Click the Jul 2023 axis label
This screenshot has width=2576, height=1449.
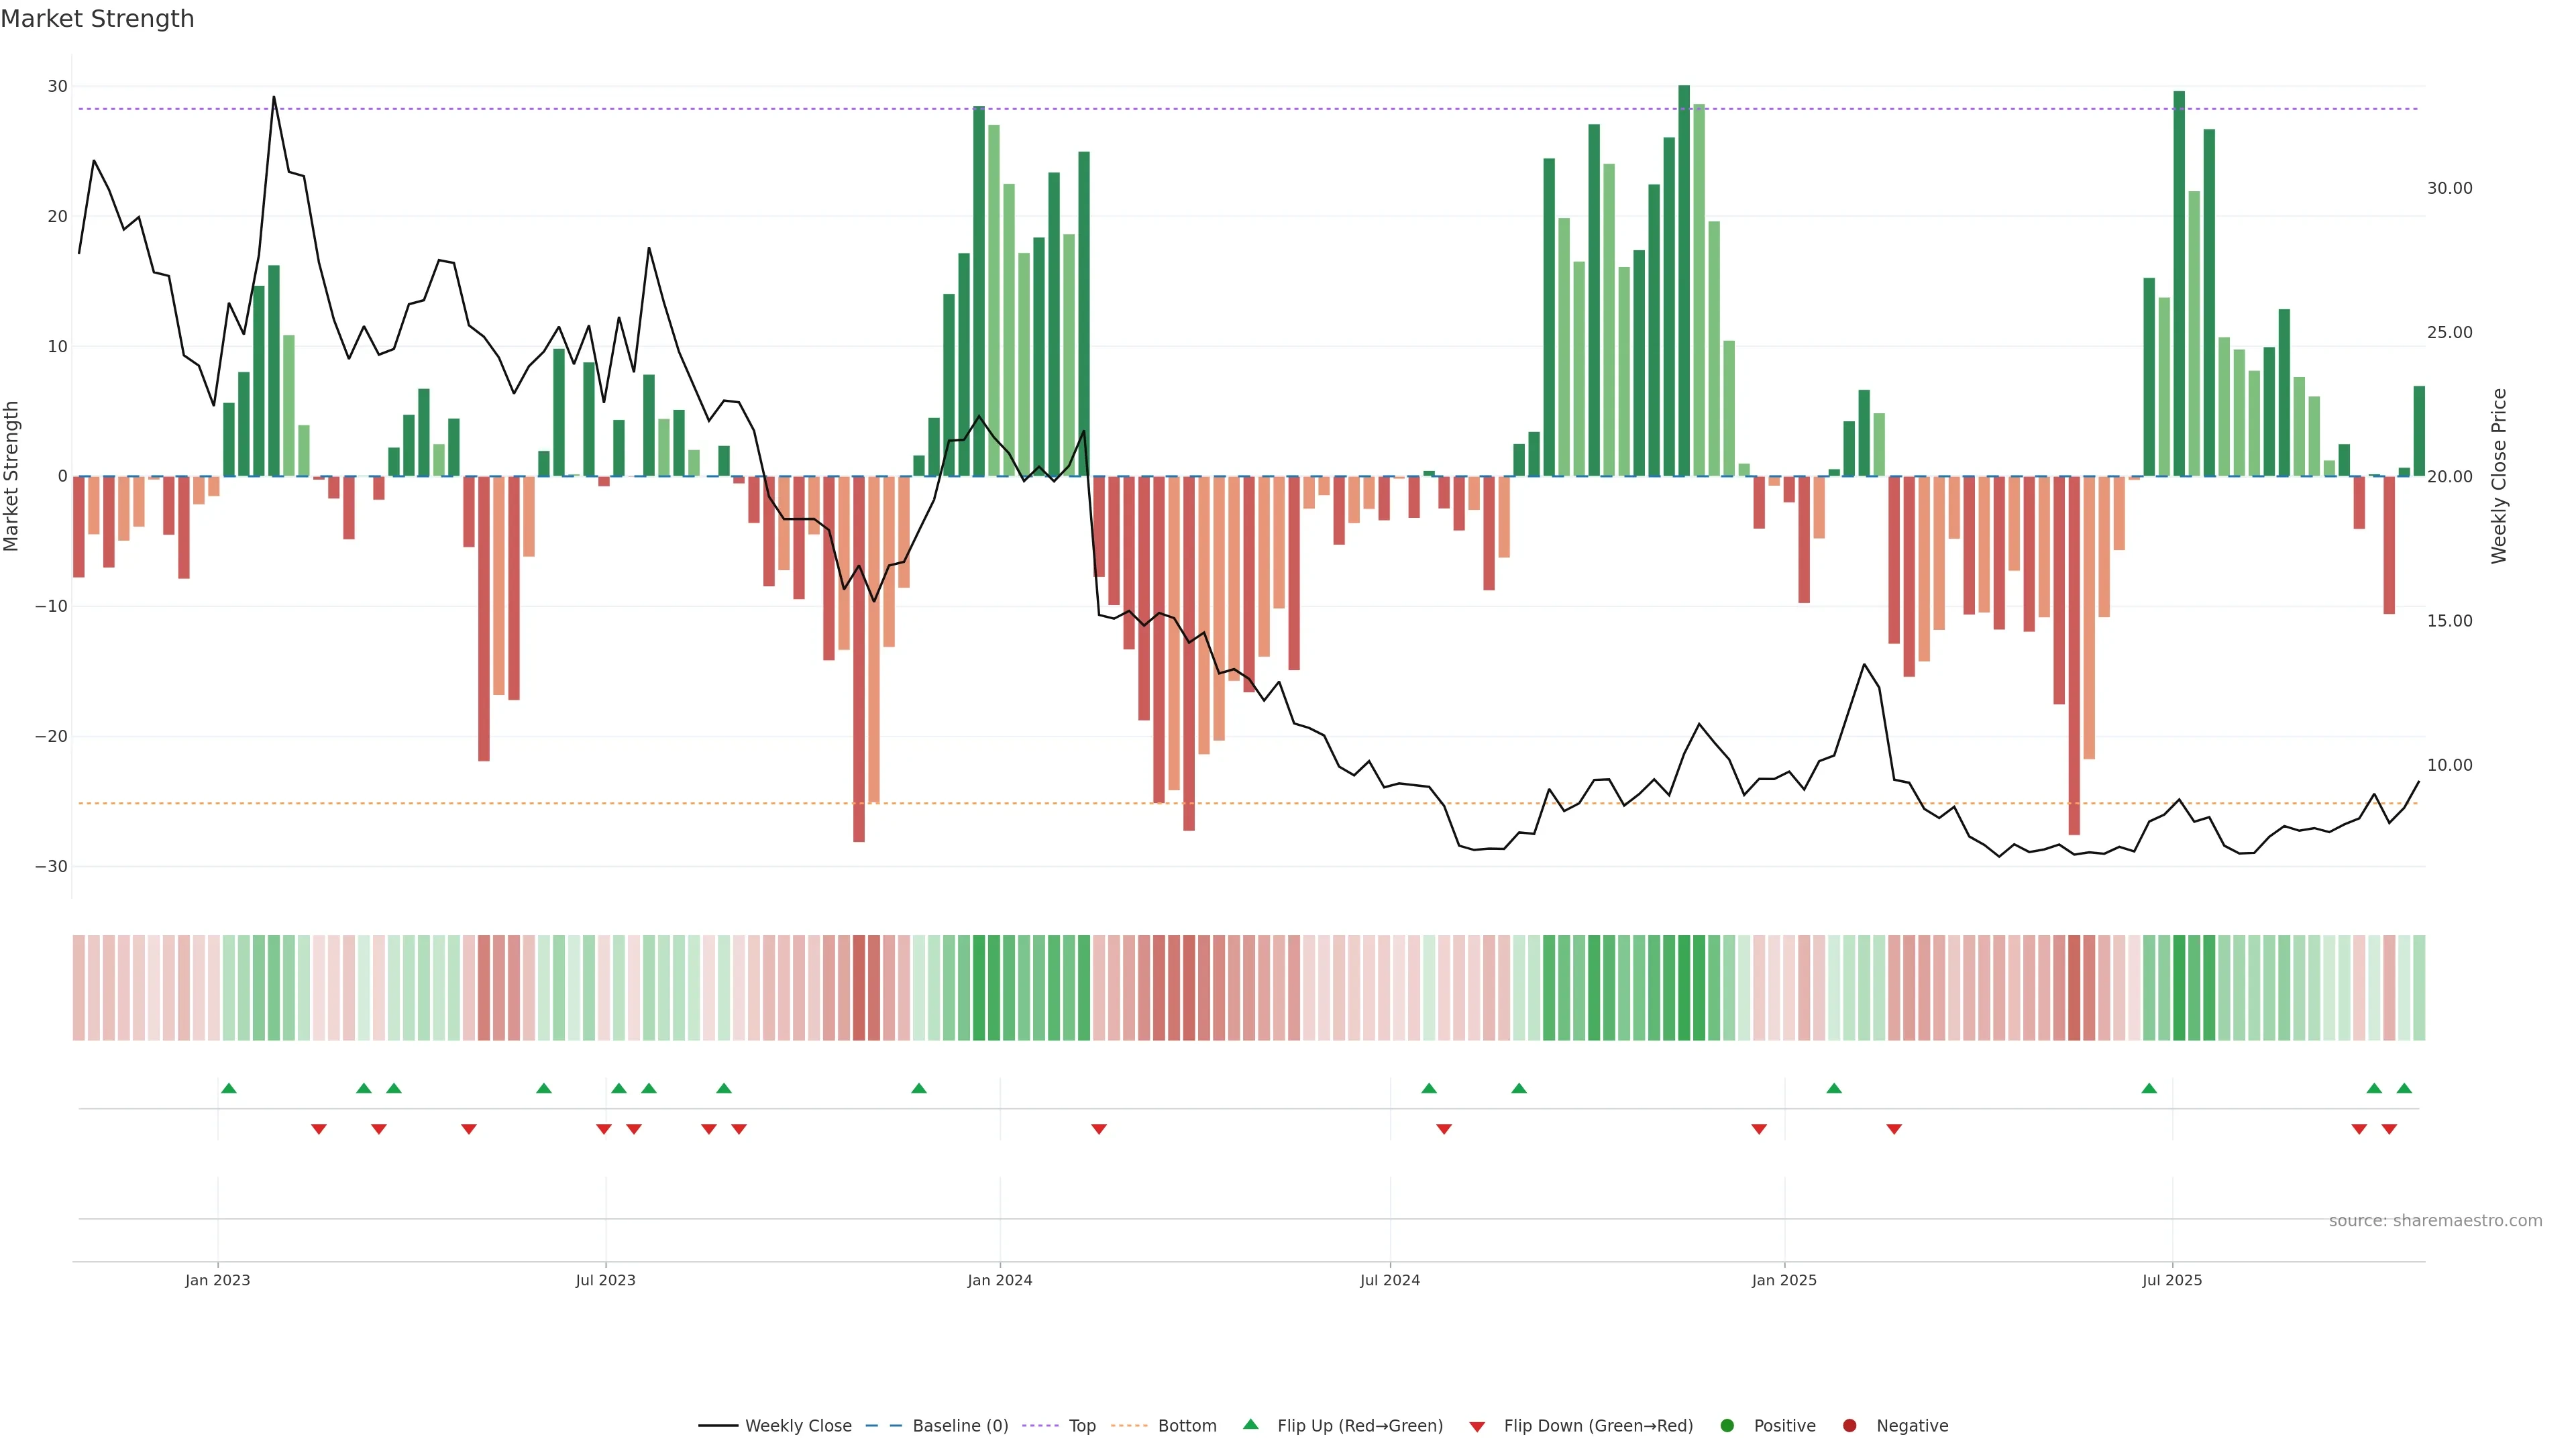click(x=605, y=1280)
